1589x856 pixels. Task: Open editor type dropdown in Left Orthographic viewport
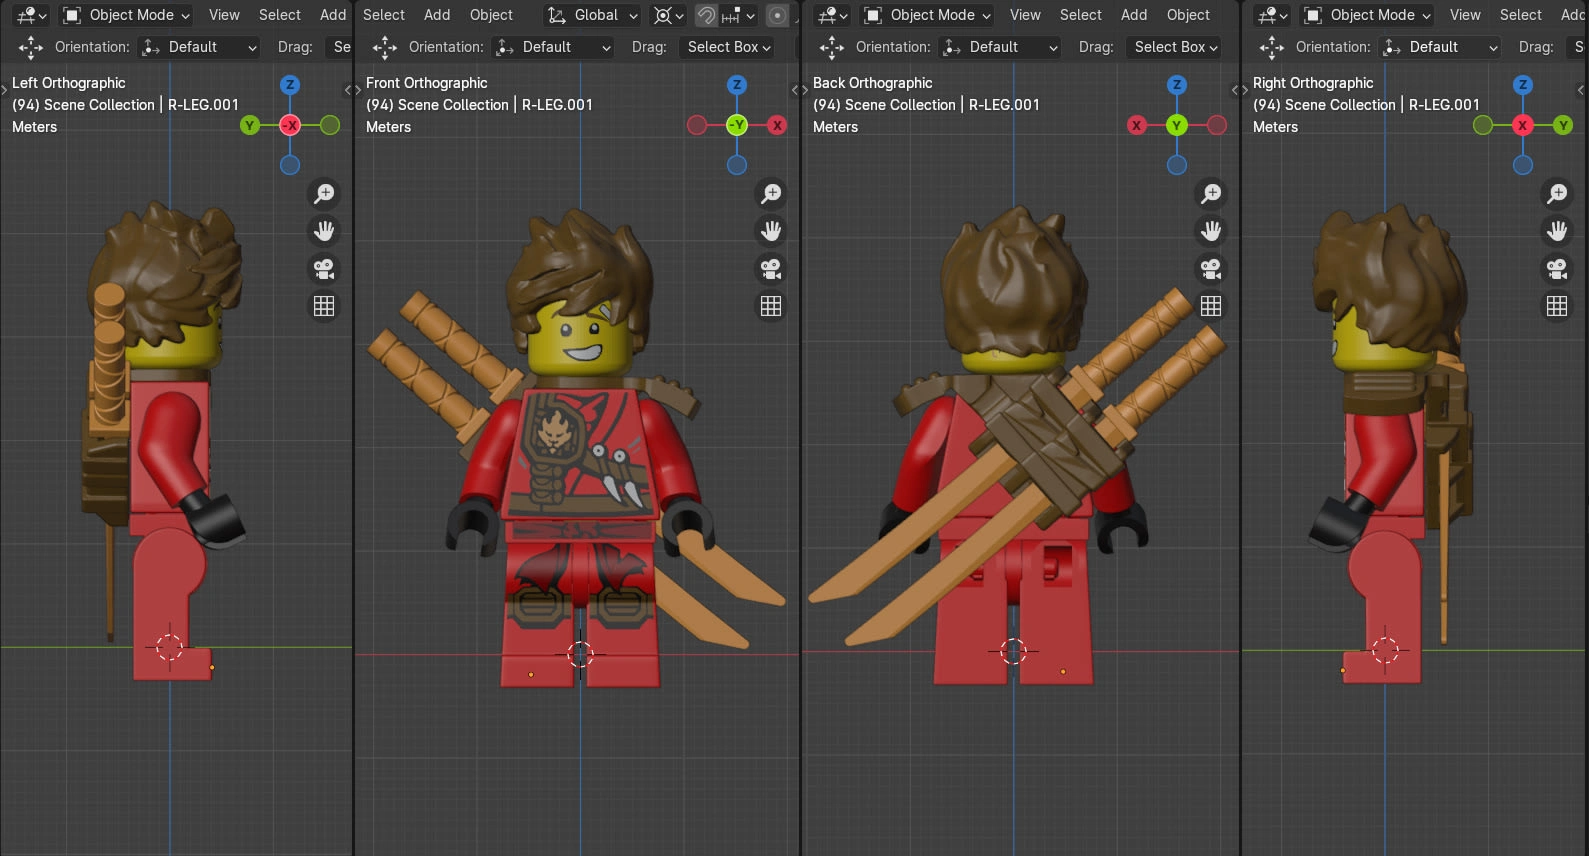pyautogui.click(x=32, y=15)
